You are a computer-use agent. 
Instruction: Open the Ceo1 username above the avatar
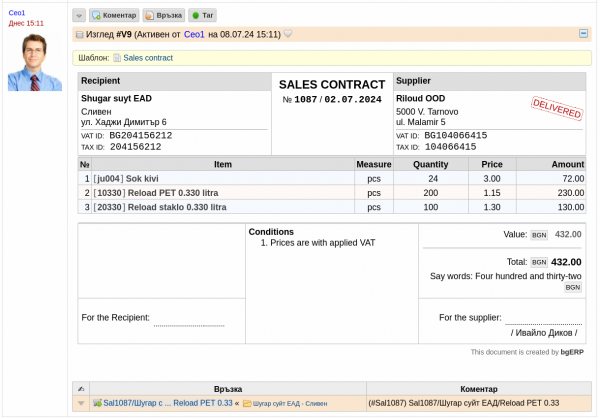click(16, 12)
